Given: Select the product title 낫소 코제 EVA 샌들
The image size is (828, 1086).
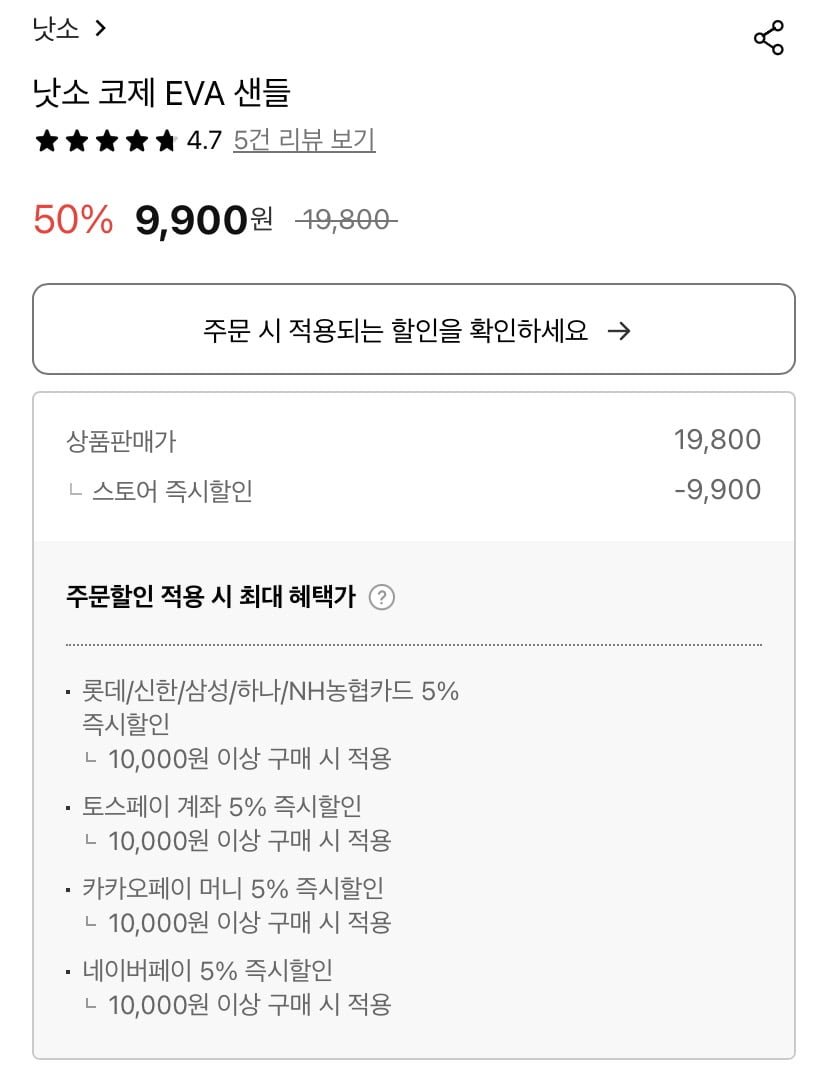Looking at the screenshot, I should tap(161, 93).
